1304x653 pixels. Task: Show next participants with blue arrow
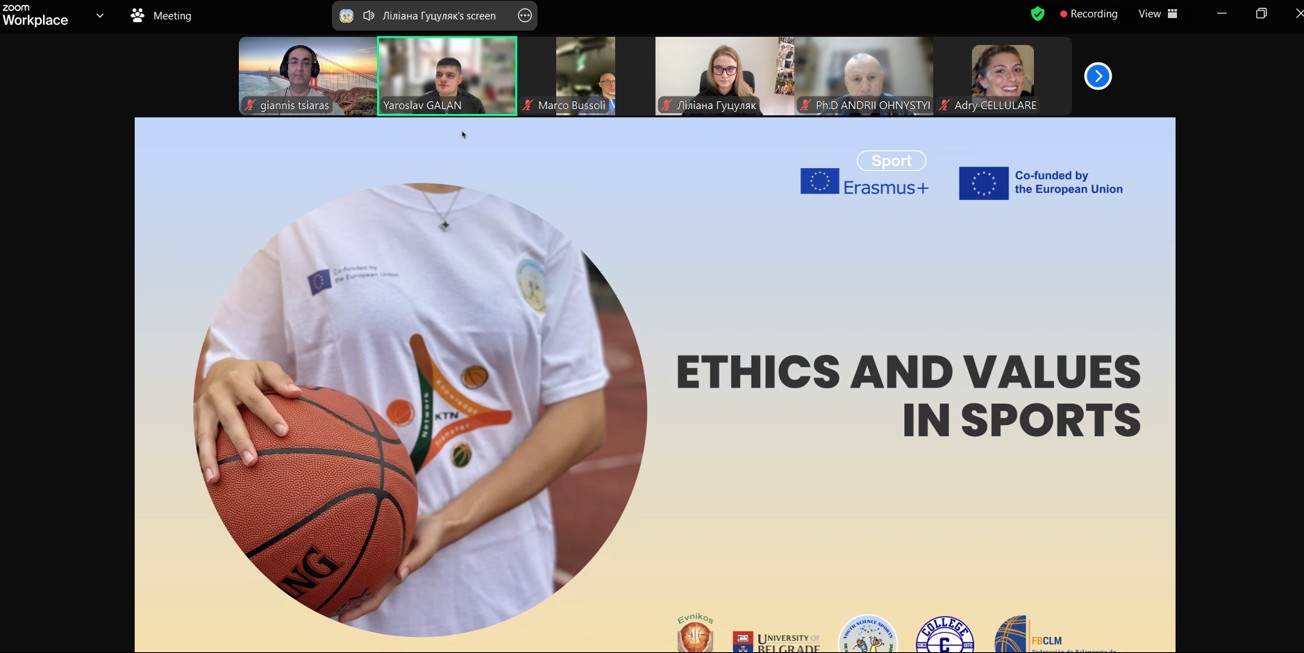pyautogui.click(x=1097, y=76)
